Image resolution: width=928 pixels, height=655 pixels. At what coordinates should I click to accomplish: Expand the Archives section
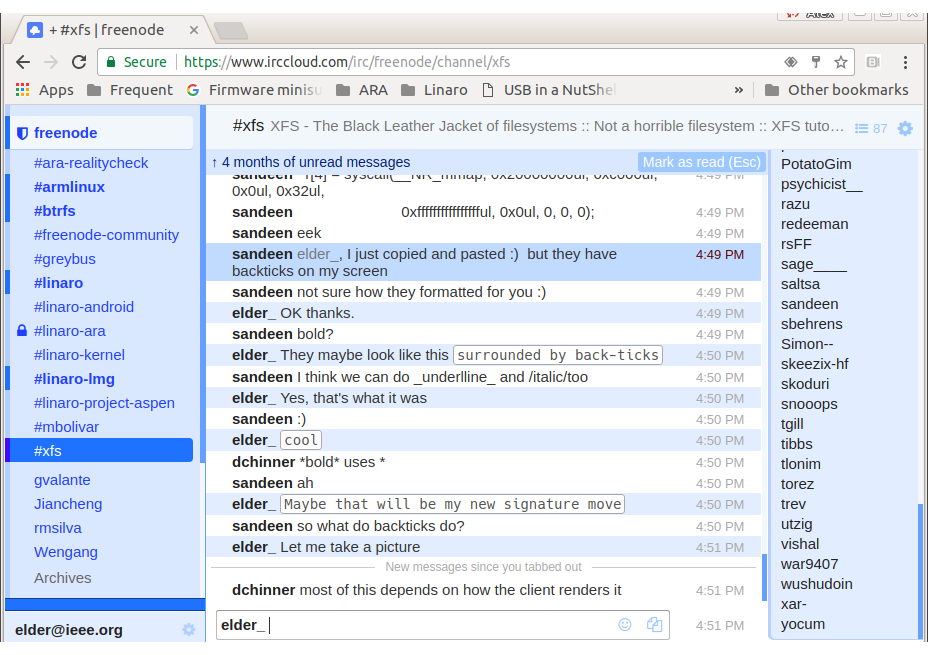pyautogui.click(x=62, y=578)
